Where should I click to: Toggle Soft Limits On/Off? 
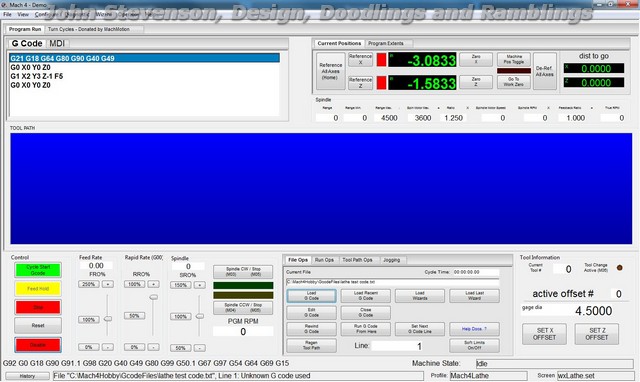pos(474,346)
